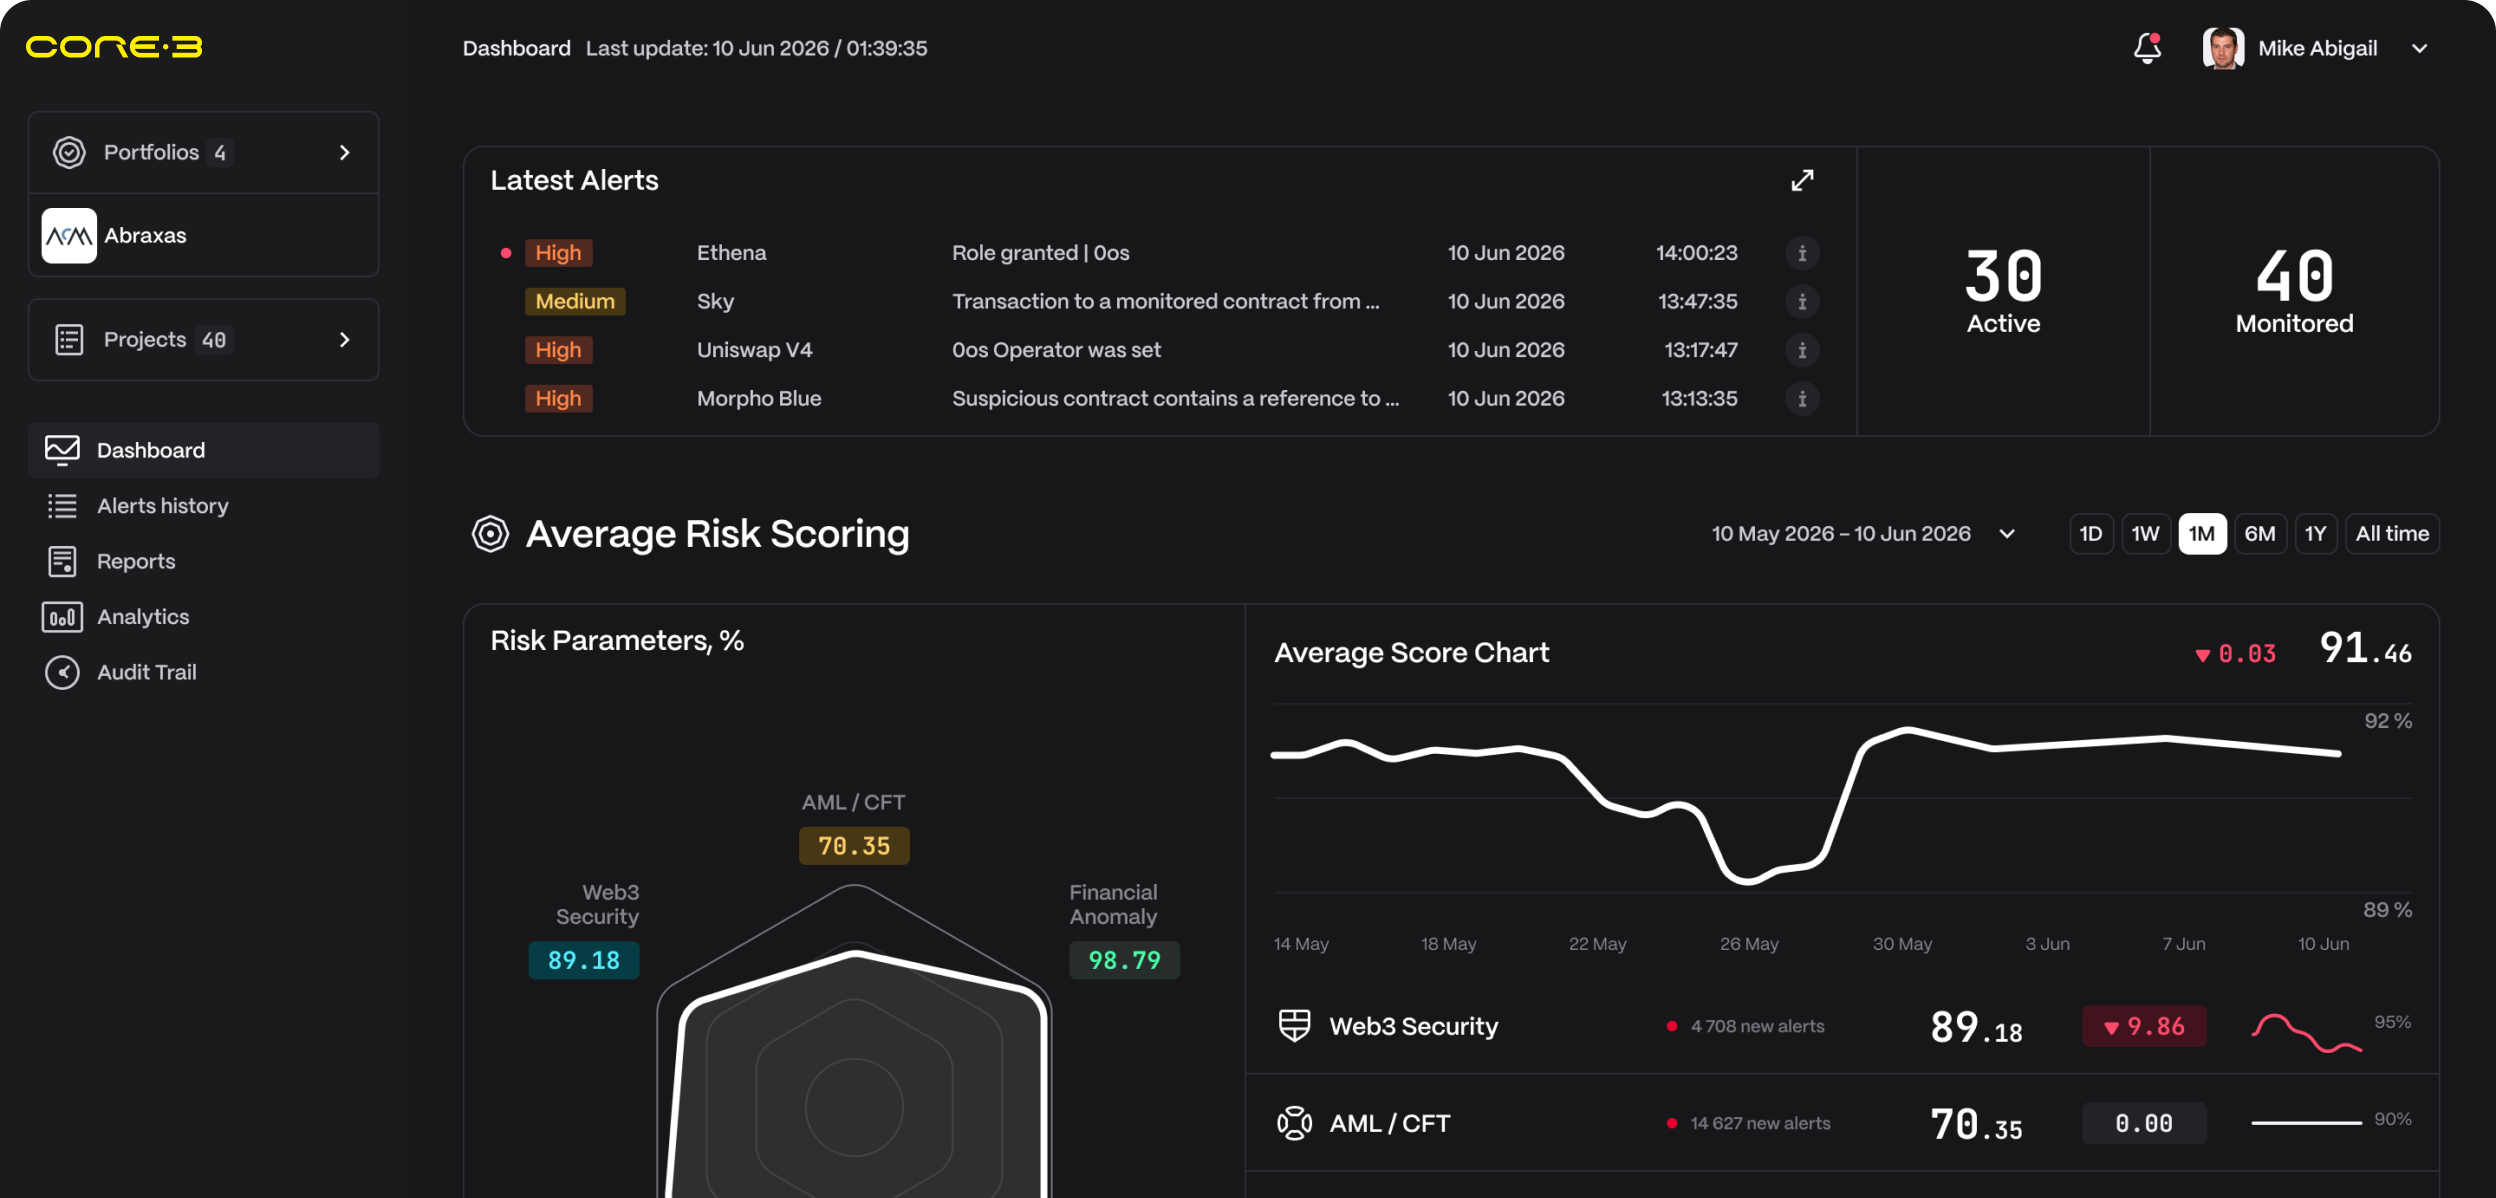Image resolution: width=2496 pixels, height=1198 pixels.
Task: Click the Alerts history list icon
Action: click(62, 506)
